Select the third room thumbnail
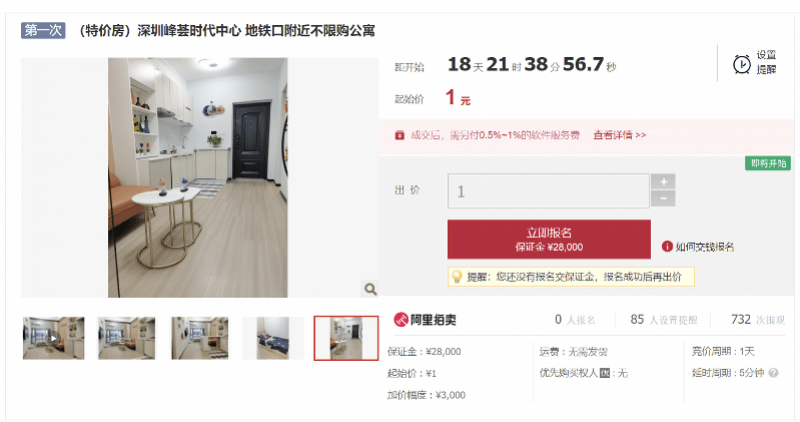Image resolution: width=800 pixels, height=422 pixels. (x=200, y=338)
